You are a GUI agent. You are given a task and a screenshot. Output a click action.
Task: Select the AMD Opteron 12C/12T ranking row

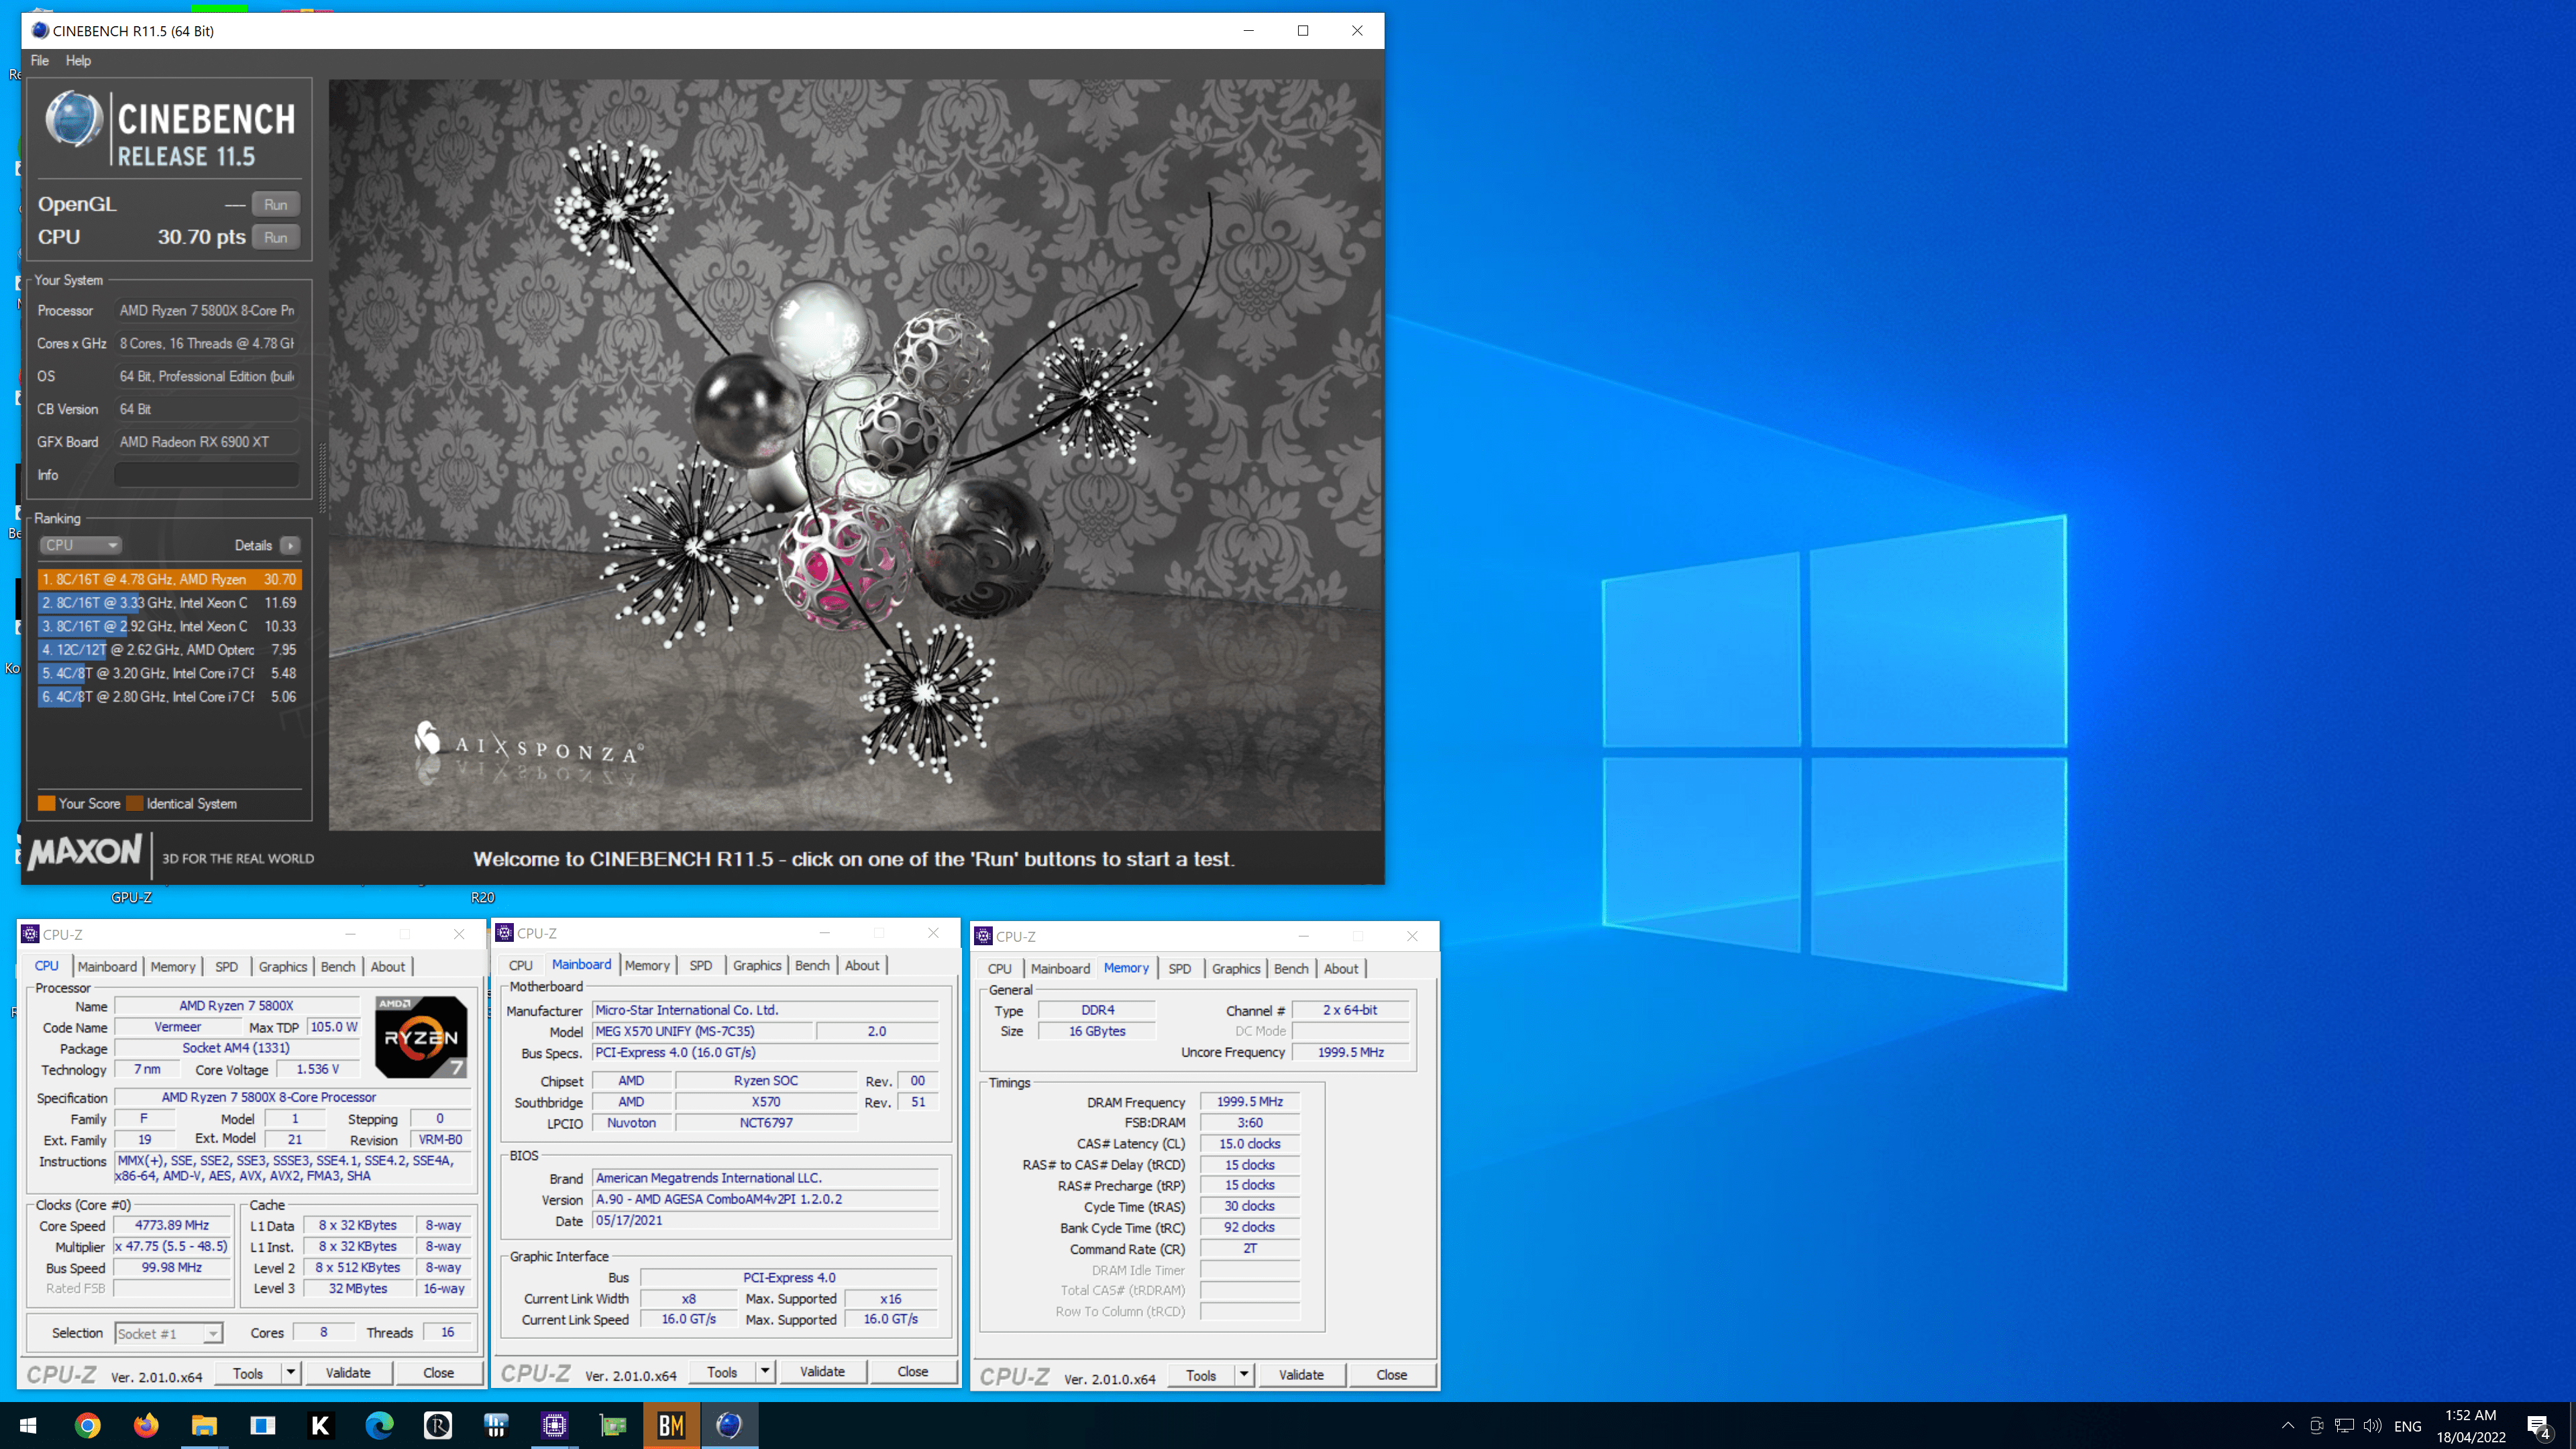[169, 650]
